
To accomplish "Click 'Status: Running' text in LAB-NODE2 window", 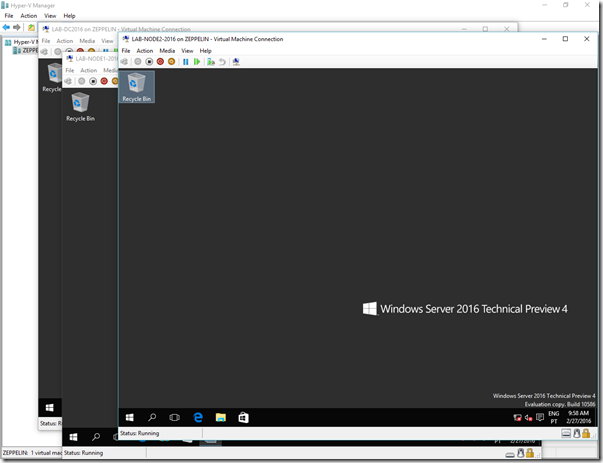I will coord(139,433).
